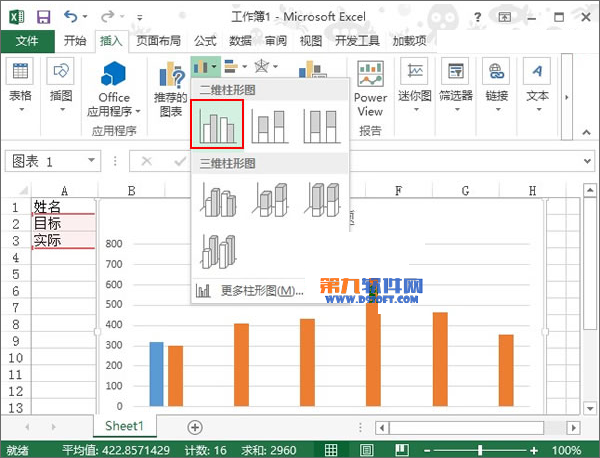Open the Name Box dropdown arrow
The image size is (600, 458).
pos(91,160)
